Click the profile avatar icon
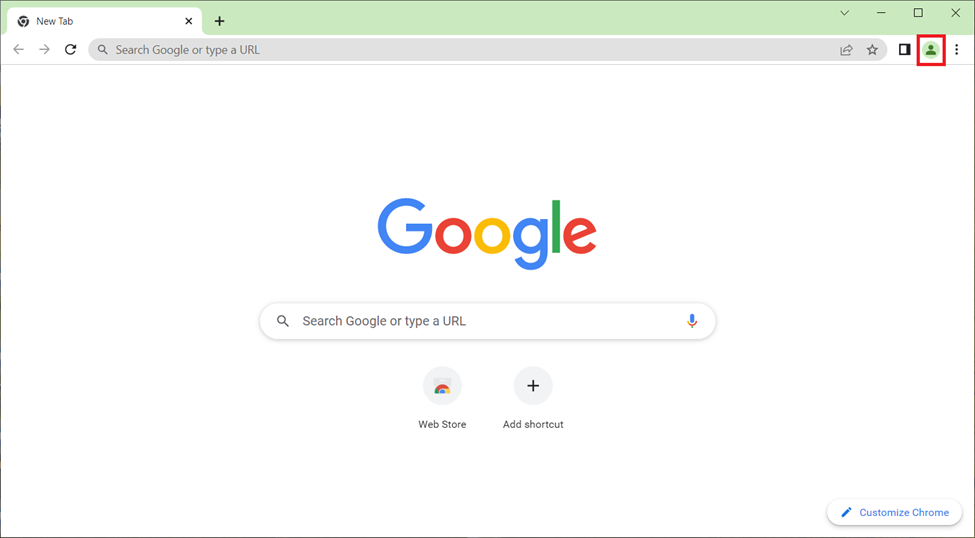 [930, 50]
